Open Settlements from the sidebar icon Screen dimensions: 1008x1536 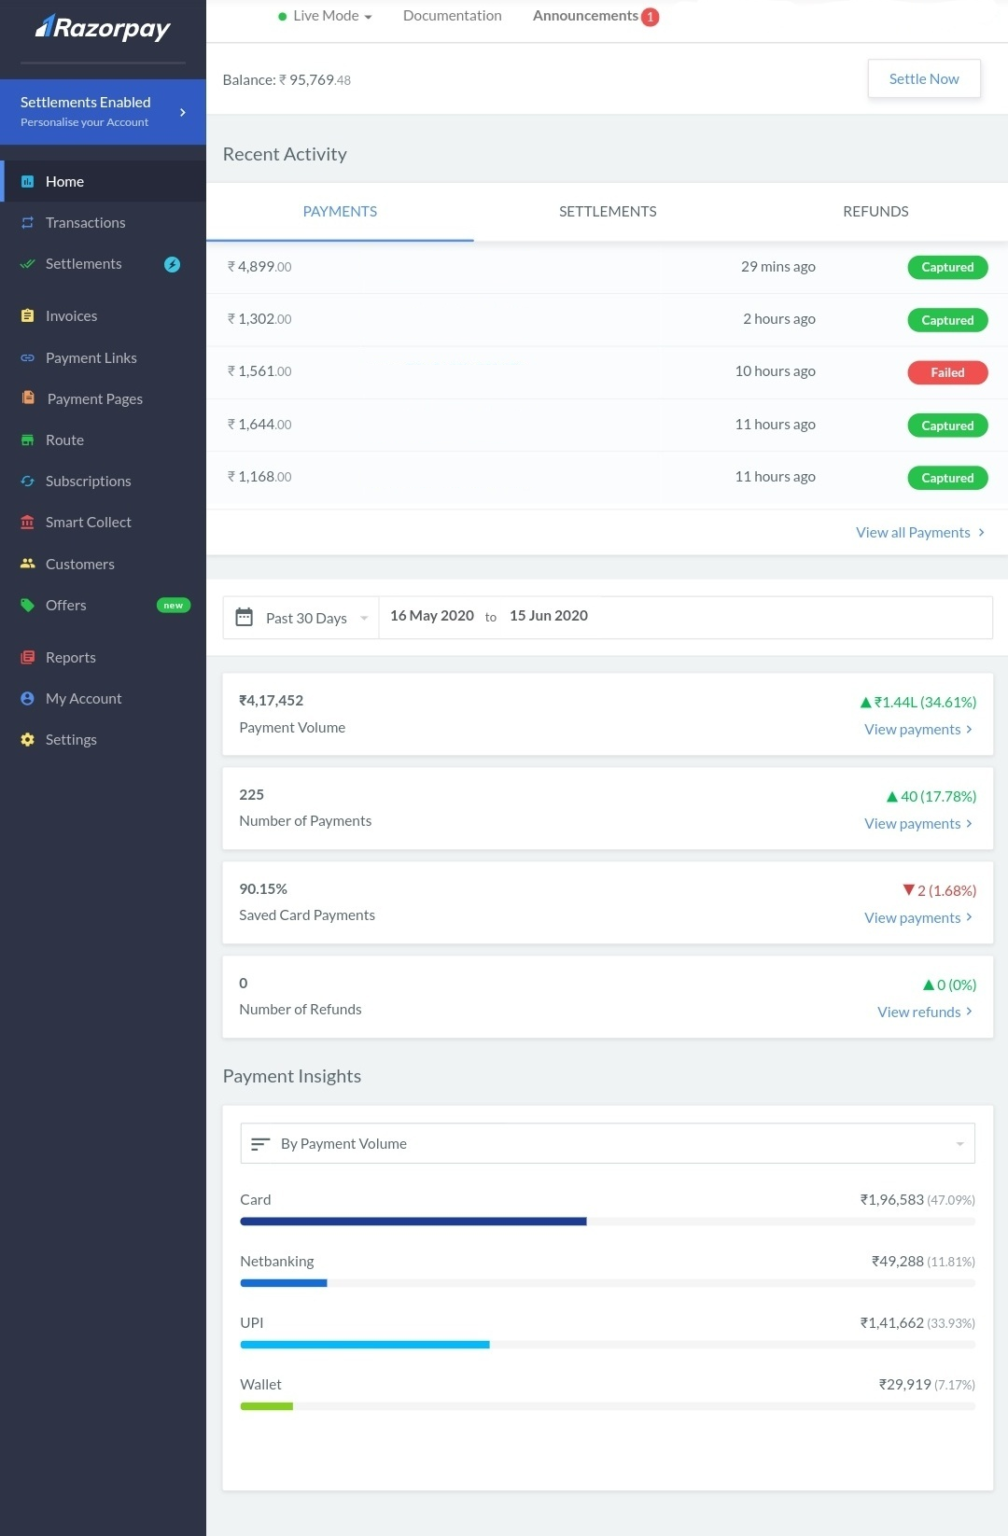coord(26,263)
